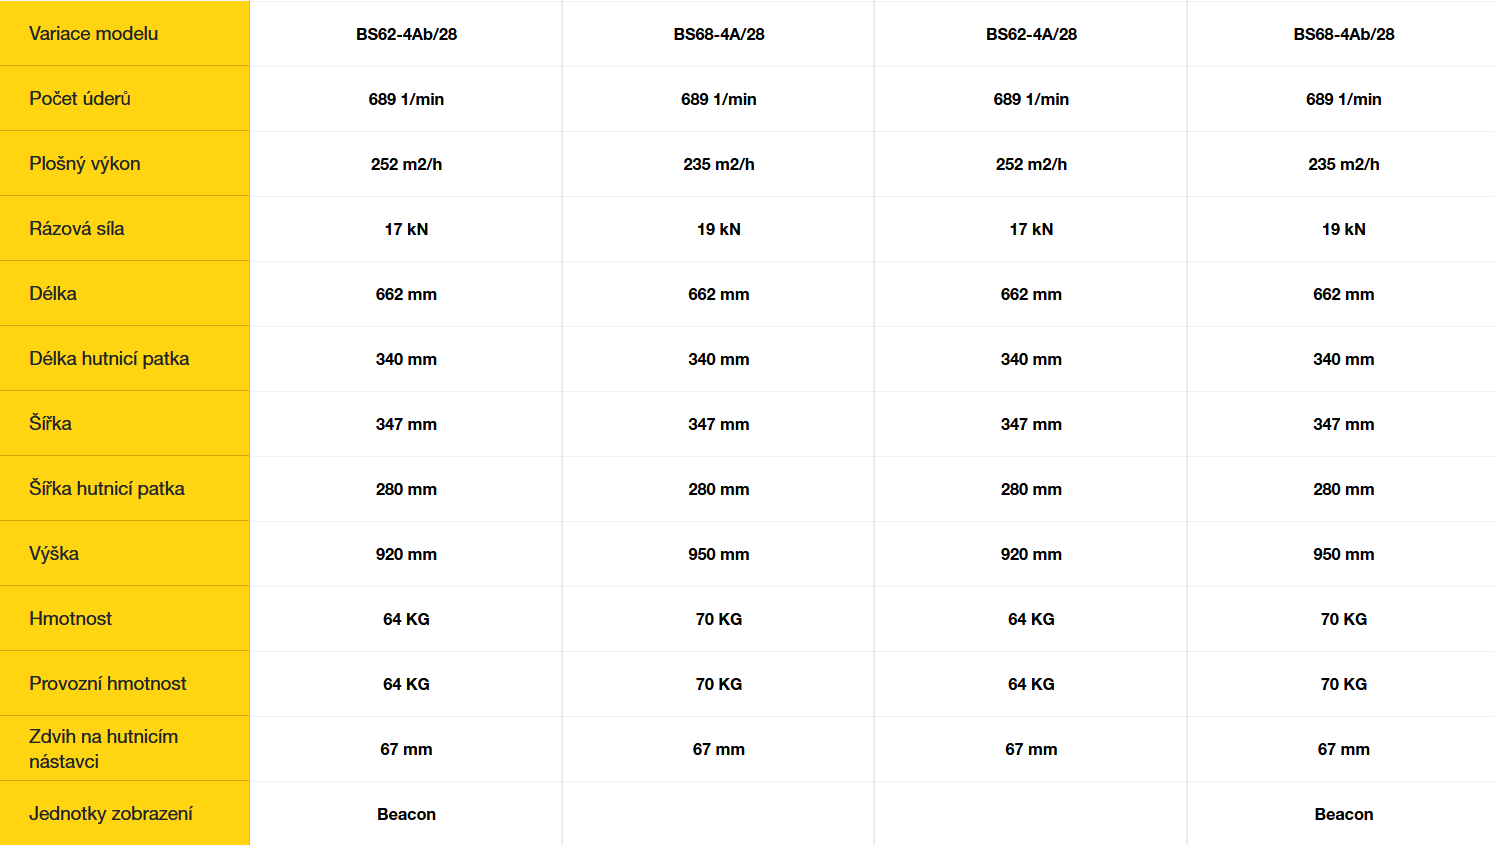
Task: Select the BS62-4Ab/28 model column header
Action: tap(406, 34)
